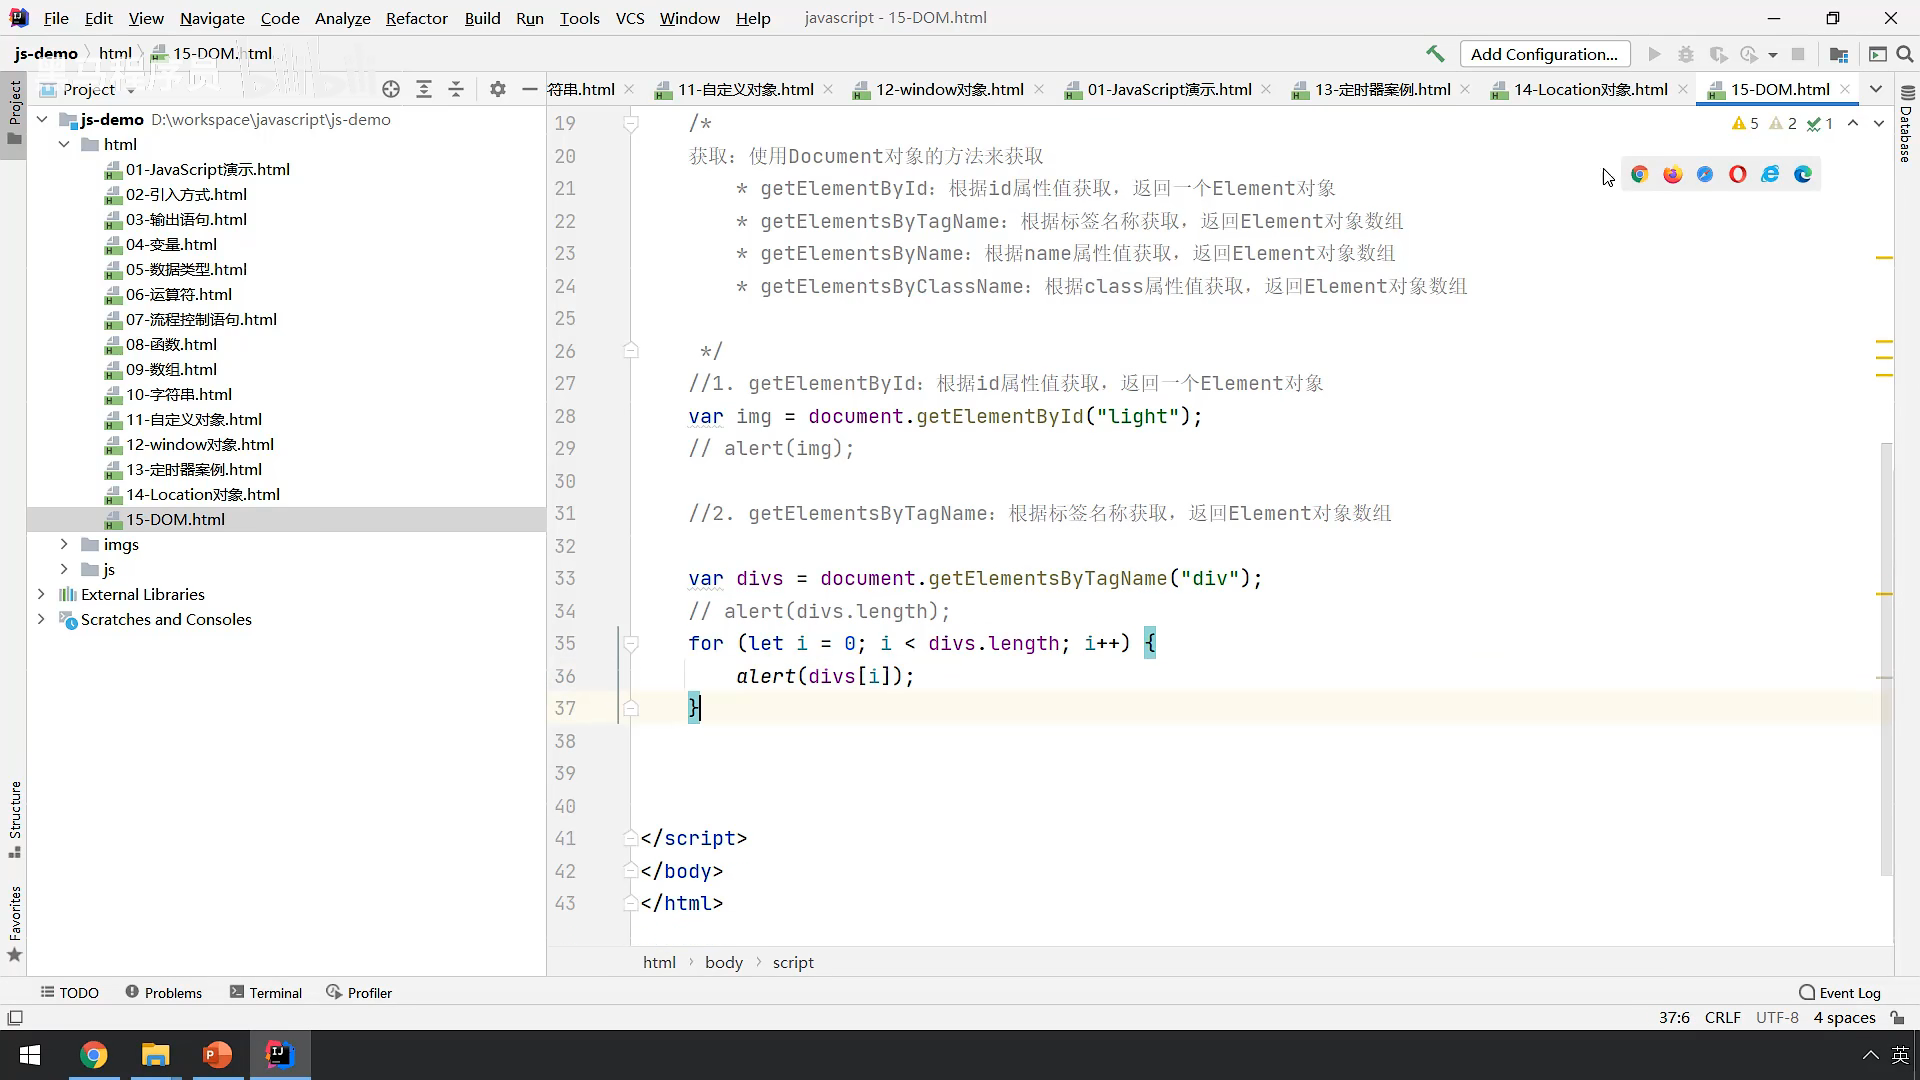1920x1080 pixels.
Task: Open Project panel settings gear
Action: click(498, 89)
